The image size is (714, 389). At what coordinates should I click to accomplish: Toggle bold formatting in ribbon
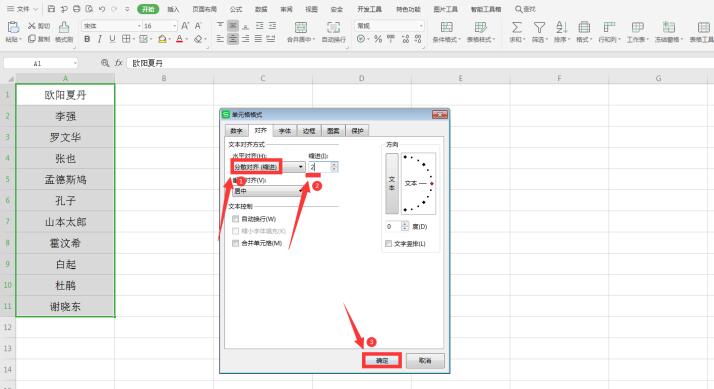[x=87, y=39]
